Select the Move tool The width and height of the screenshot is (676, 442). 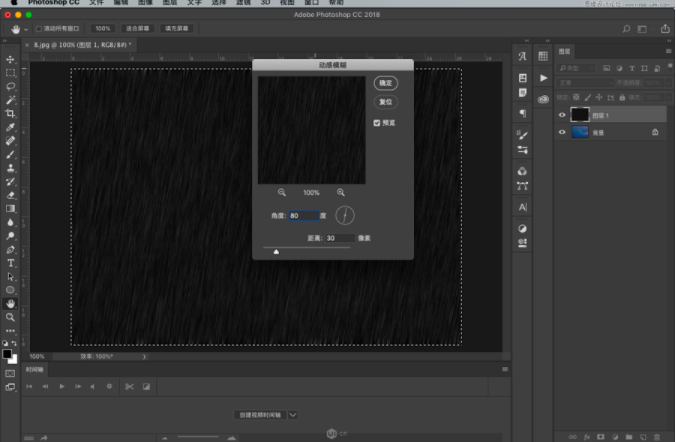10,59
